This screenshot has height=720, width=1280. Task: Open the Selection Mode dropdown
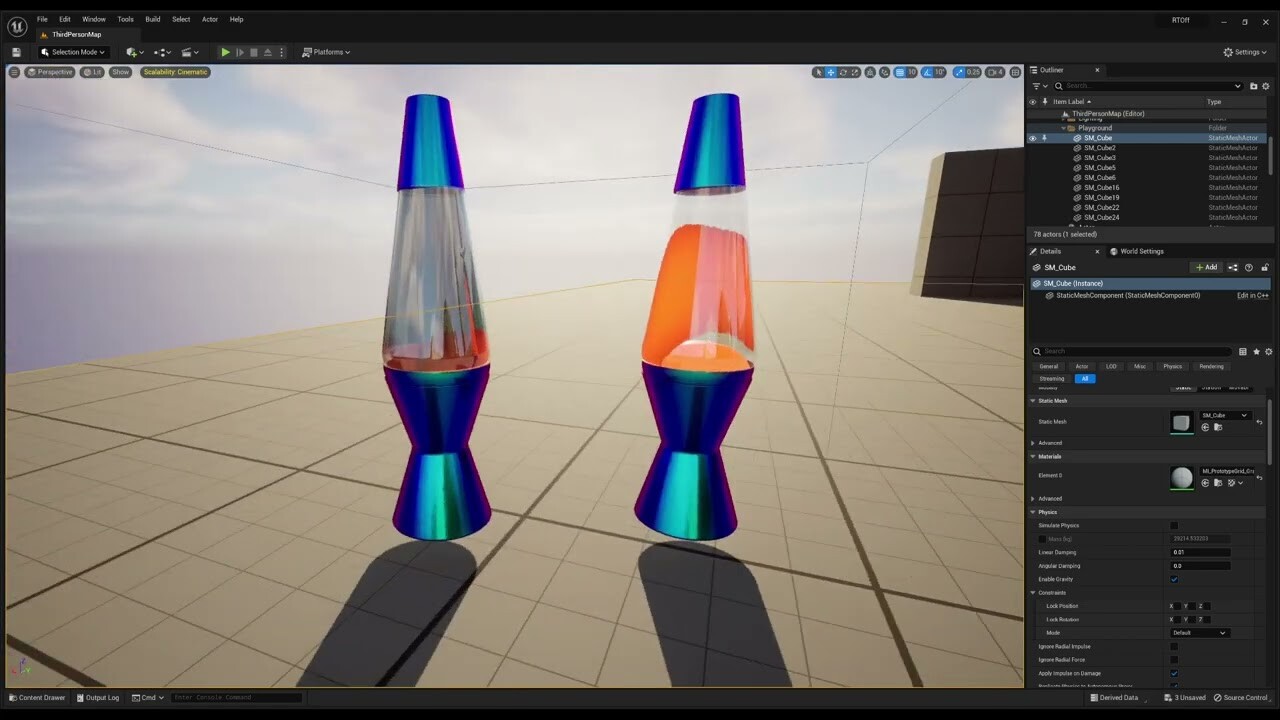coord(72,52)
